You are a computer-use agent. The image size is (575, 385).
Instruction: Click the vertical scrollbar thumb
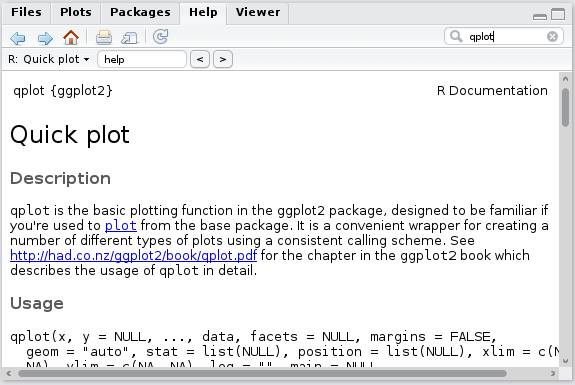point(565,107)
